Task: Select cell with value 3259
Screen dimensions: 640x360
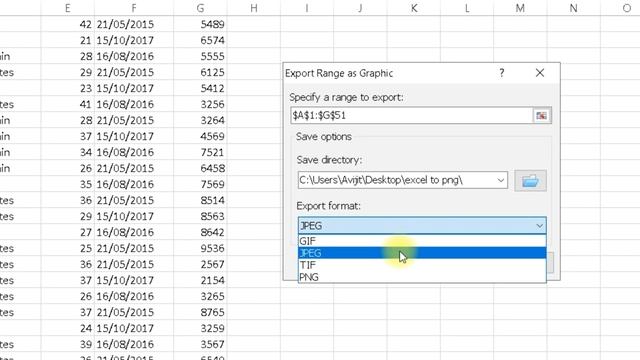Action: [x=200, y=328]
